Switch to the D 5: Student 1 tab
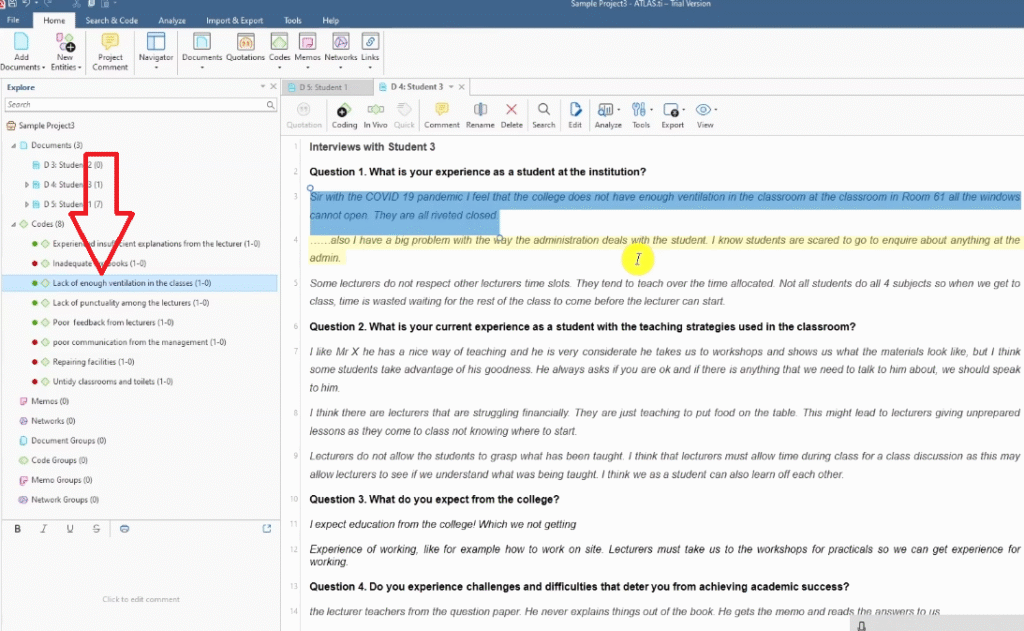1024x631 pixels. pyautogui.click(x=323, y=87)
